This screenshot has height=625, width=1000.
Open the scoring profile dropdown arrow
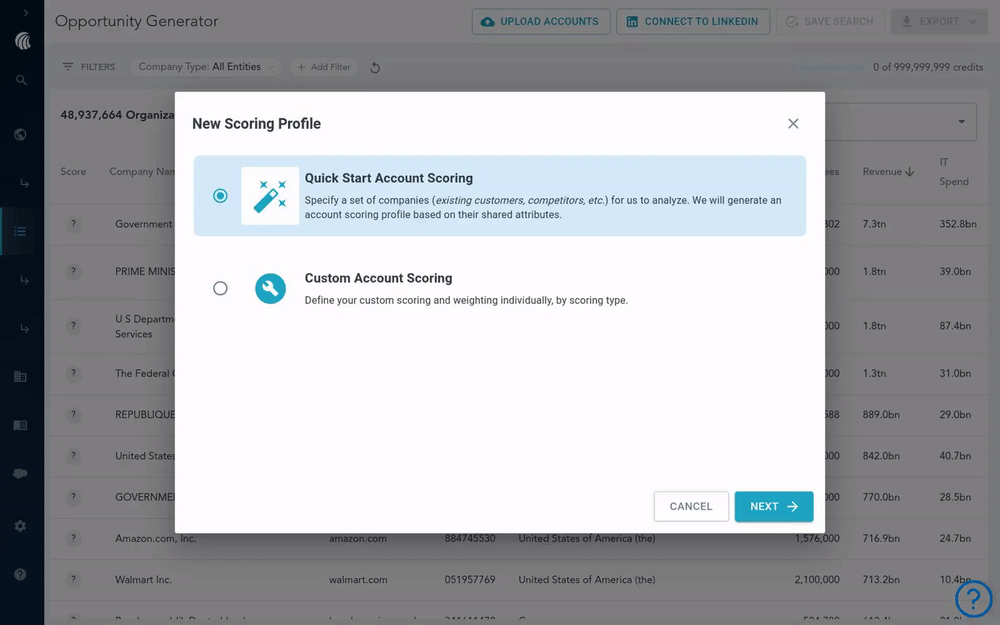961,122
